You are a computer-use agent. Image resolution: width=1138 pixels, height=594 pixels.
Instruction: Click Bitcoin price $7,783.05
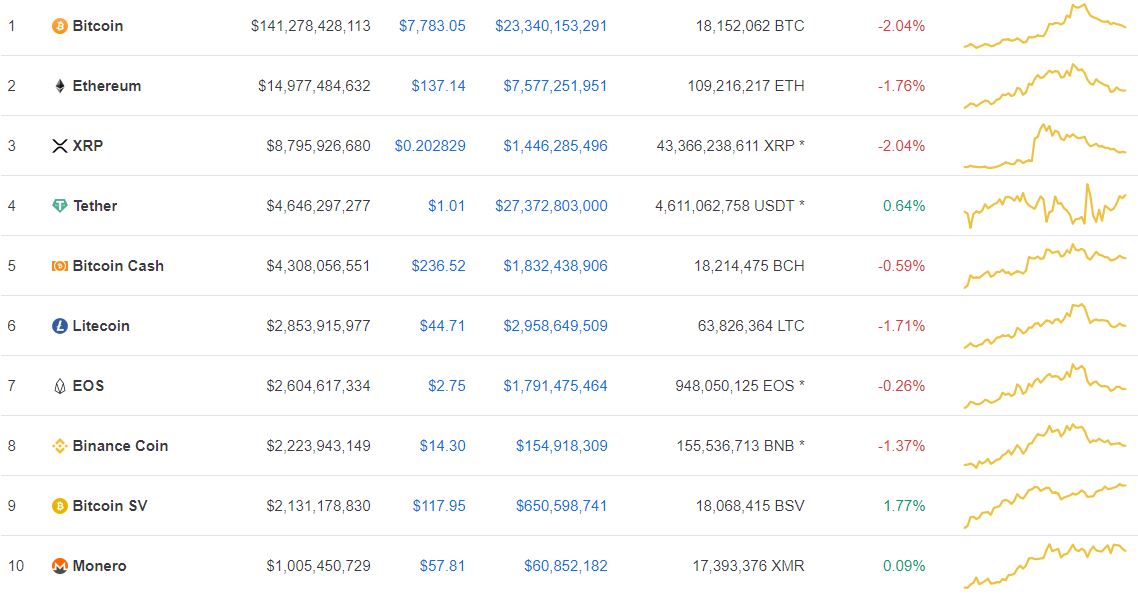click(x=432, y=26)
